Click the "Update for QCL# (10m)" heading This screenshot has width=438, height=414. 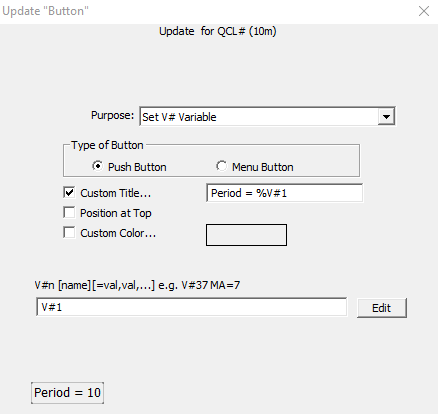(218, 31)
